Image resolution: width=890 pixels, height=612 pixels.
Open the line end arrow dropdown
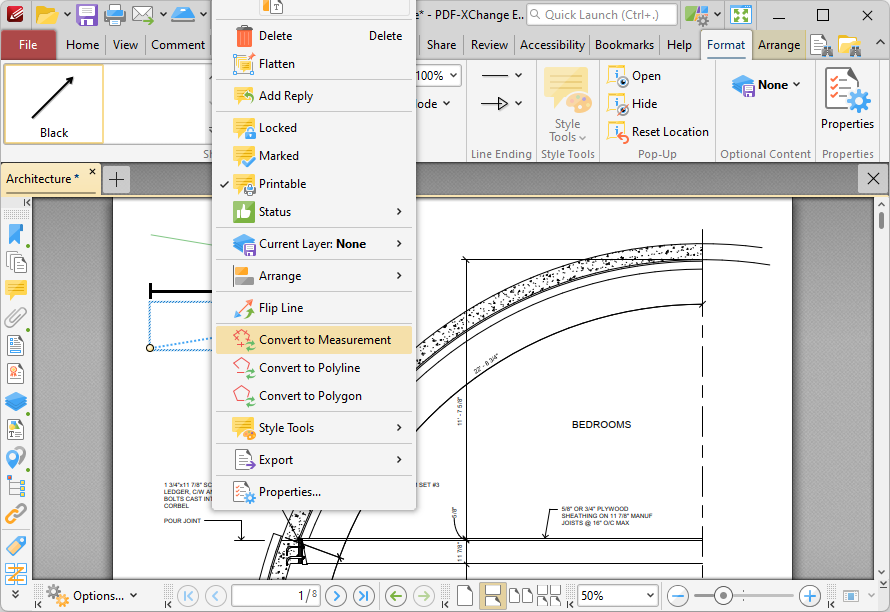point(501,103)
